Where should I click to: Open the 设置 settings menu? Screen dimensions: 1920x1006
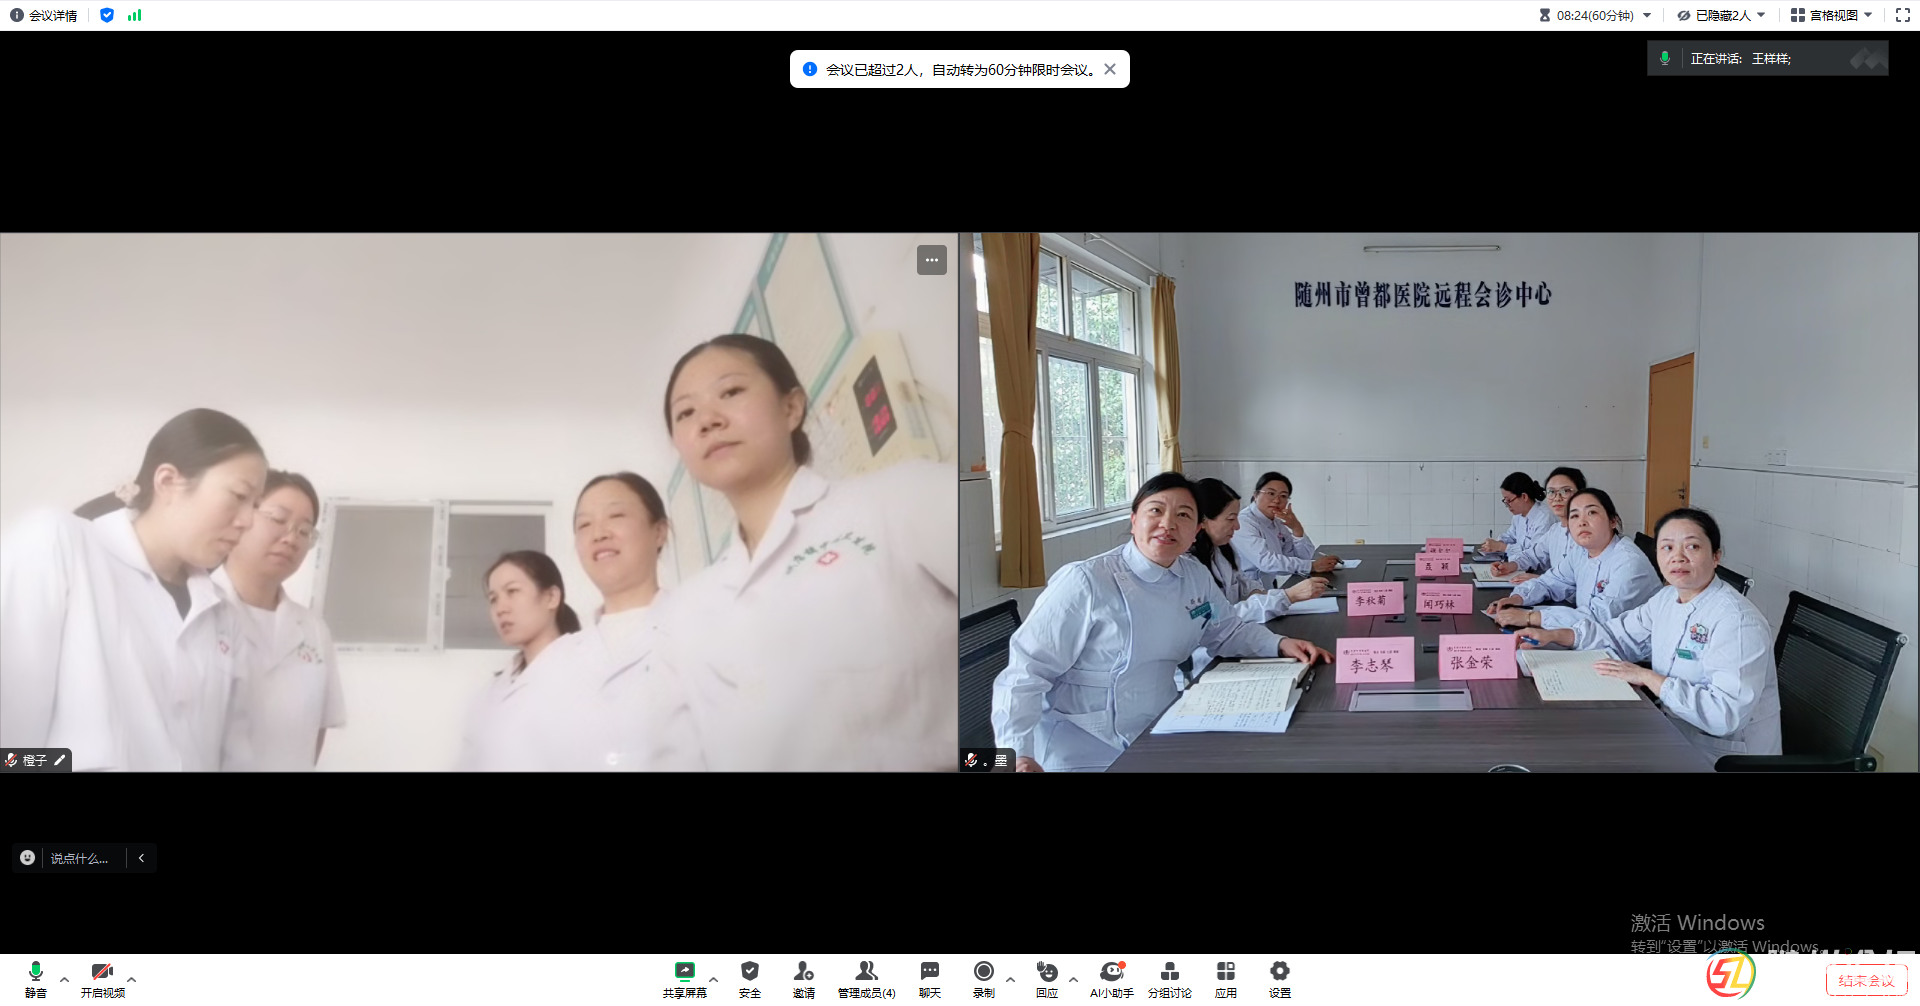pos(1279,977)
